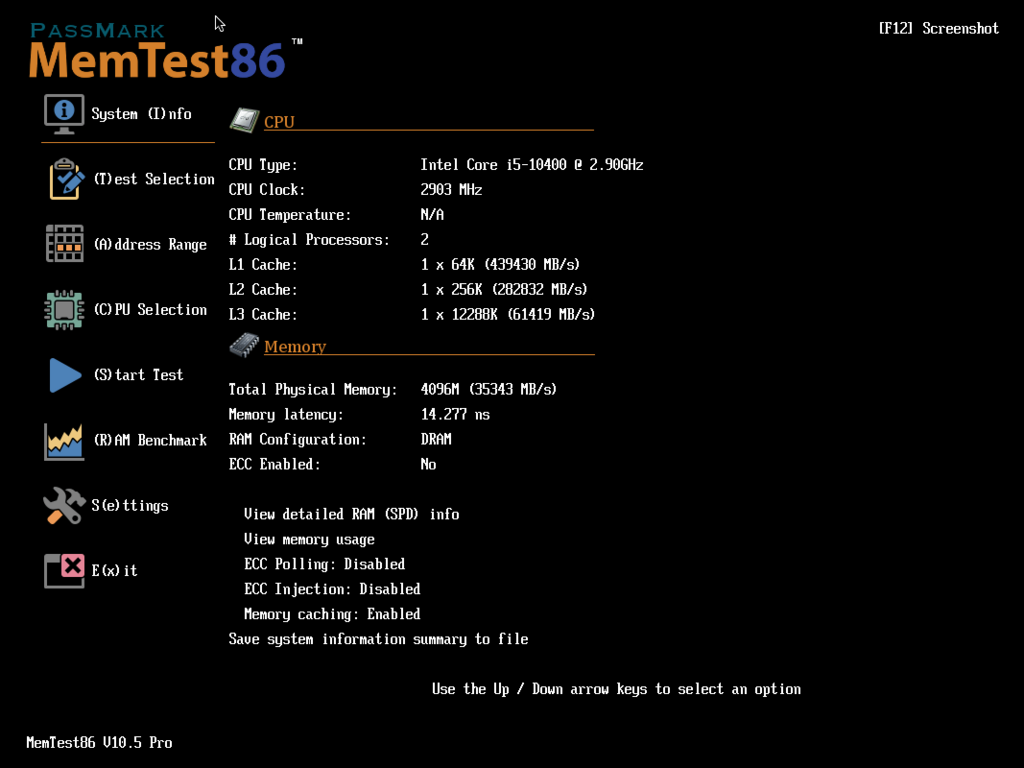Viewport: 1024px width, 768px height.
Task: Click the Total Physical Memory: label
Action: [x=313, y=390]
